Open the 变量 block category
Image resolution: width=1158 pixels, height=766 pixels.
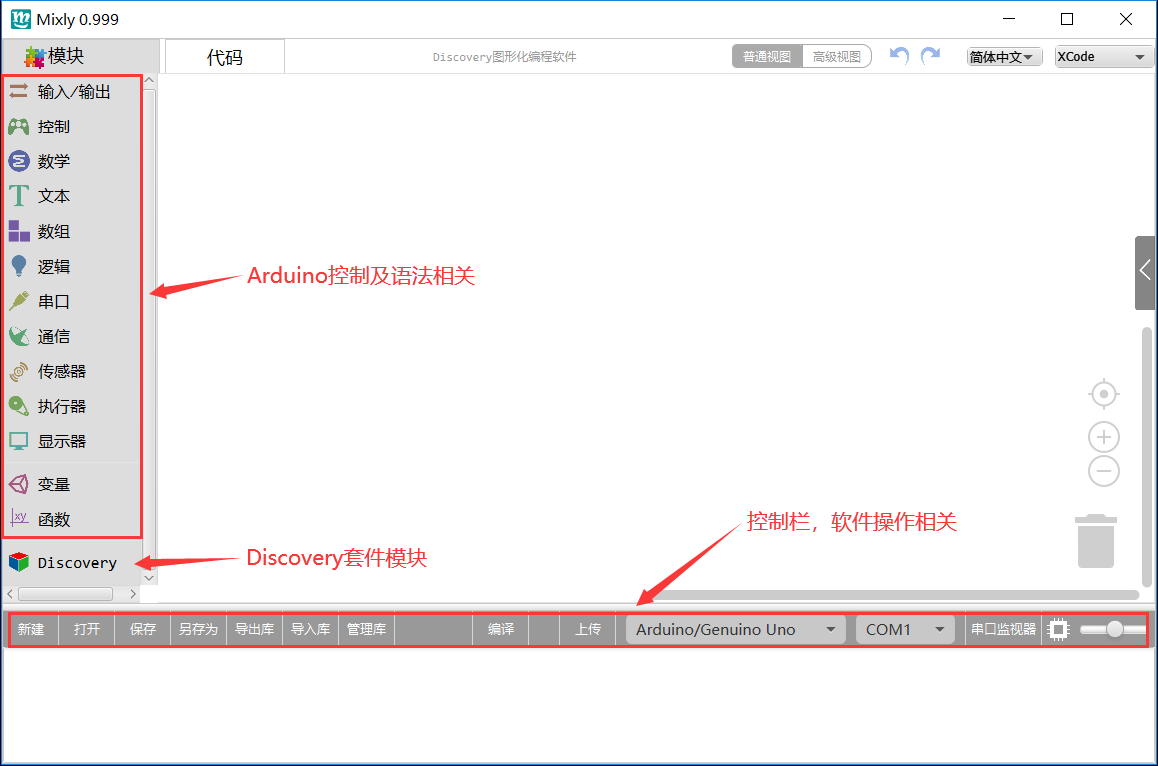coord(72,485)
